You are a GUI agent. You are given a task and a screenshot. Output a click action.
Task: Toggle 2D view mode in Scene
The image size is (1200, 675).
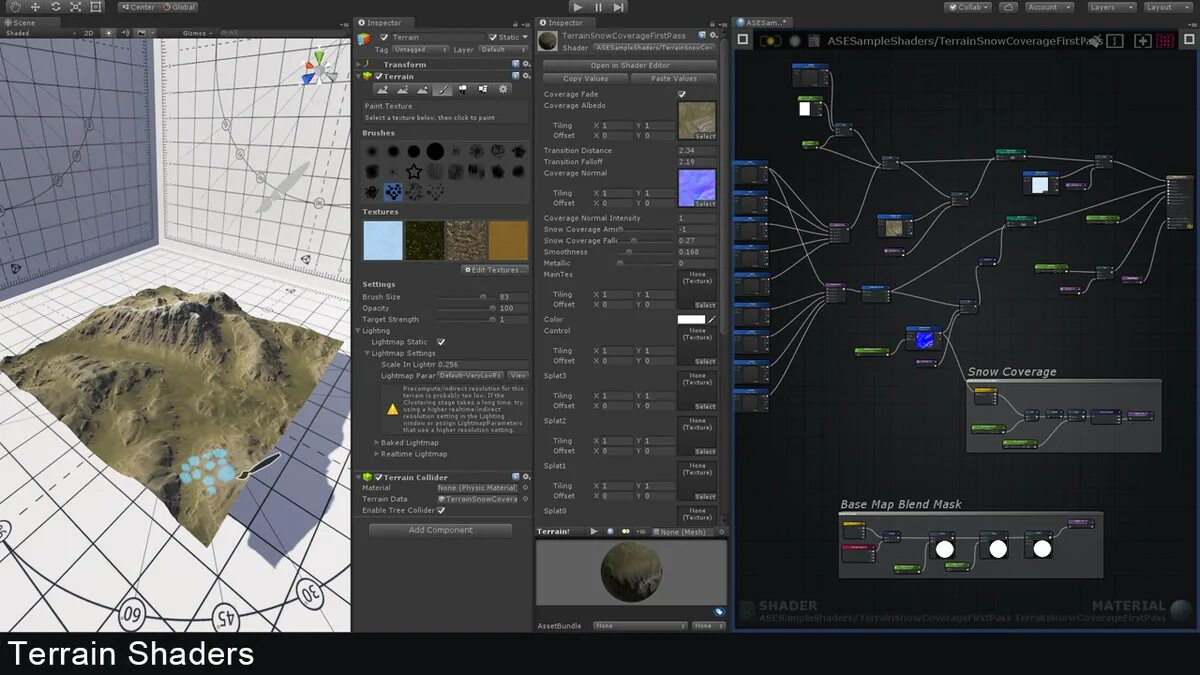tap(88, 33)
